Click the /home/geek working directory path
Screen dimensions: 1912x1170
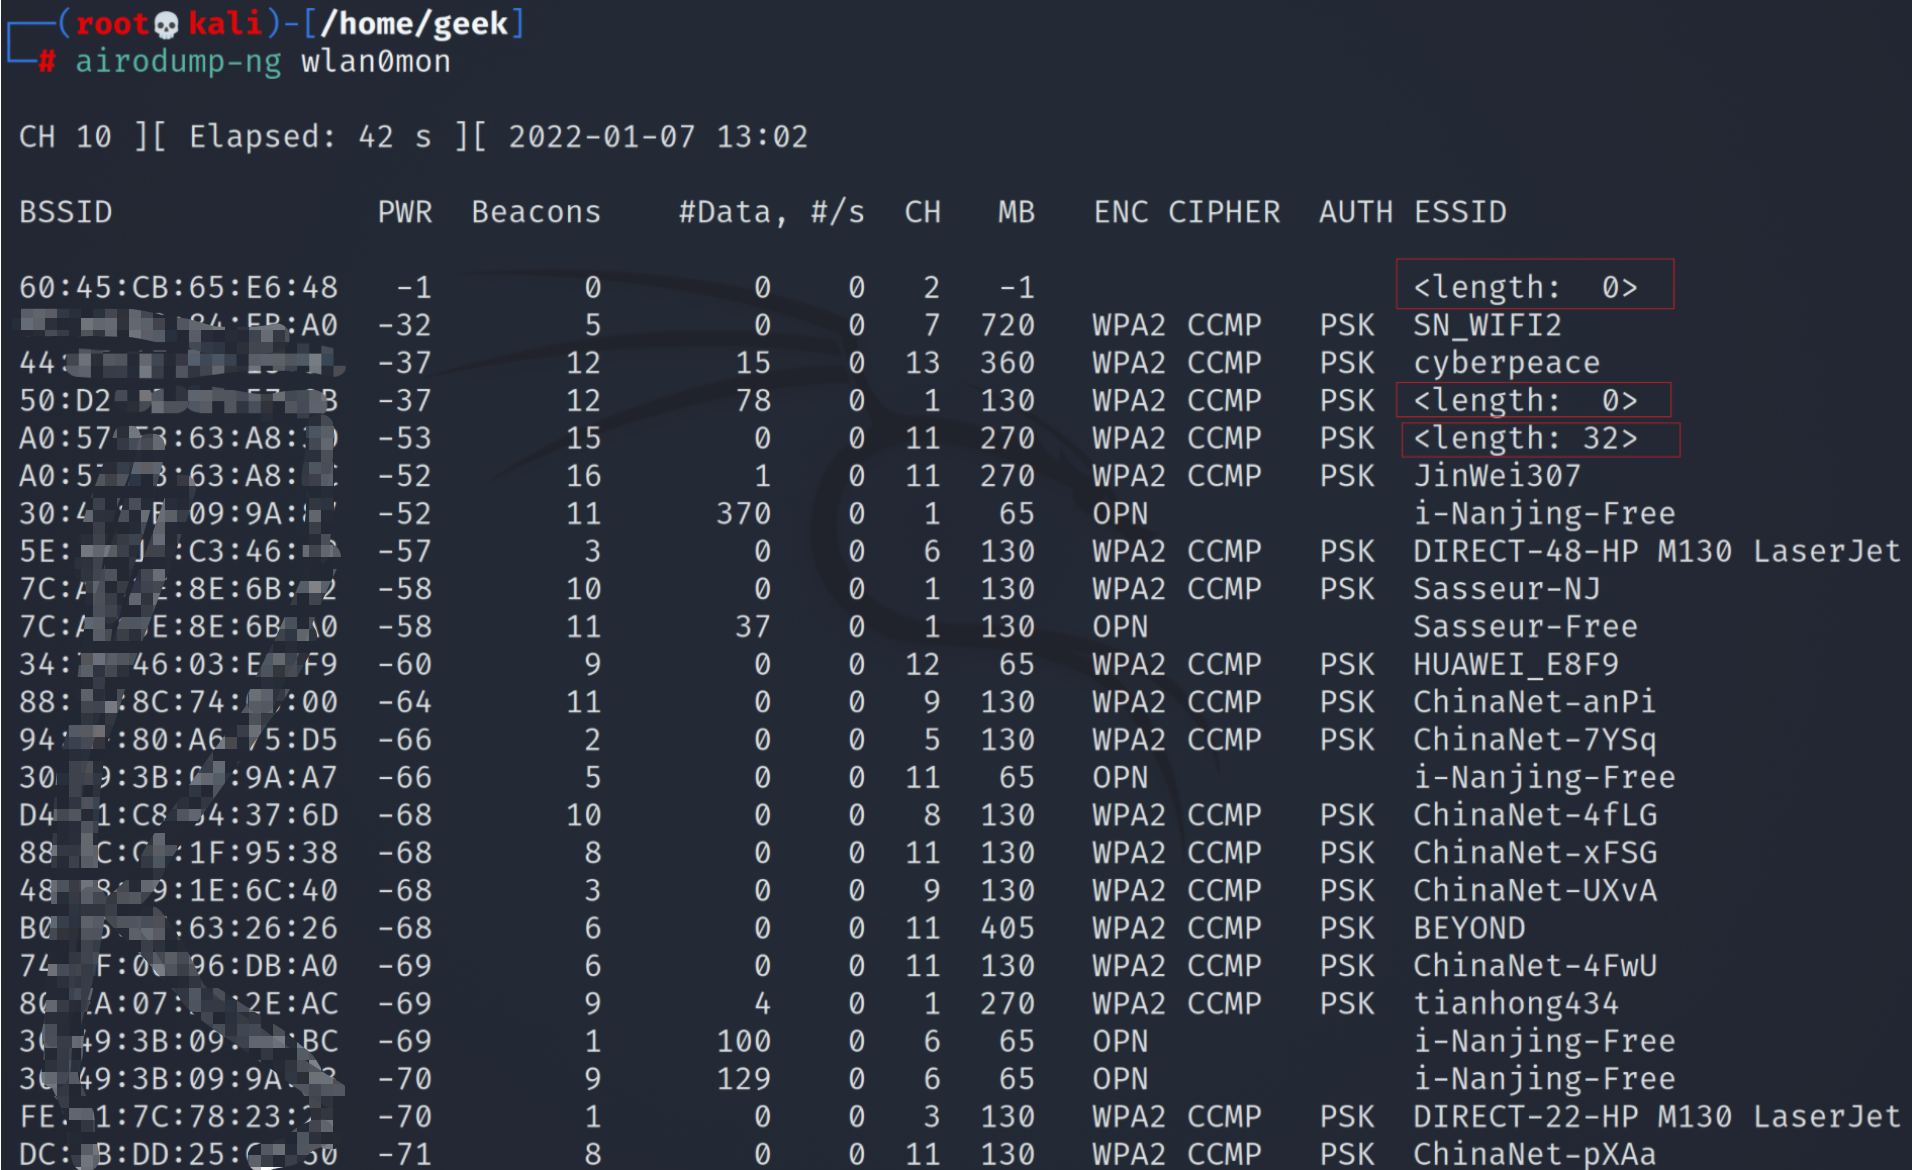(x=414, y=23)
